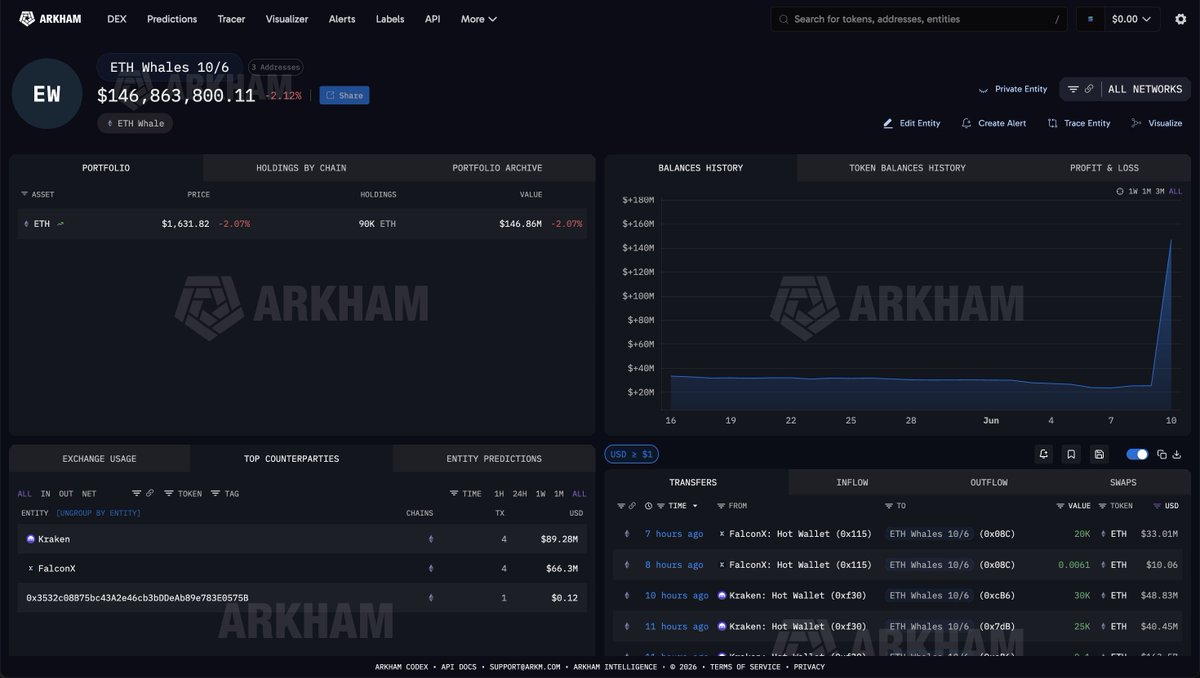Viewport: 1200px width, 678px height.
Task: Click the filter icon beside TO column
Action: click(889, 506)
